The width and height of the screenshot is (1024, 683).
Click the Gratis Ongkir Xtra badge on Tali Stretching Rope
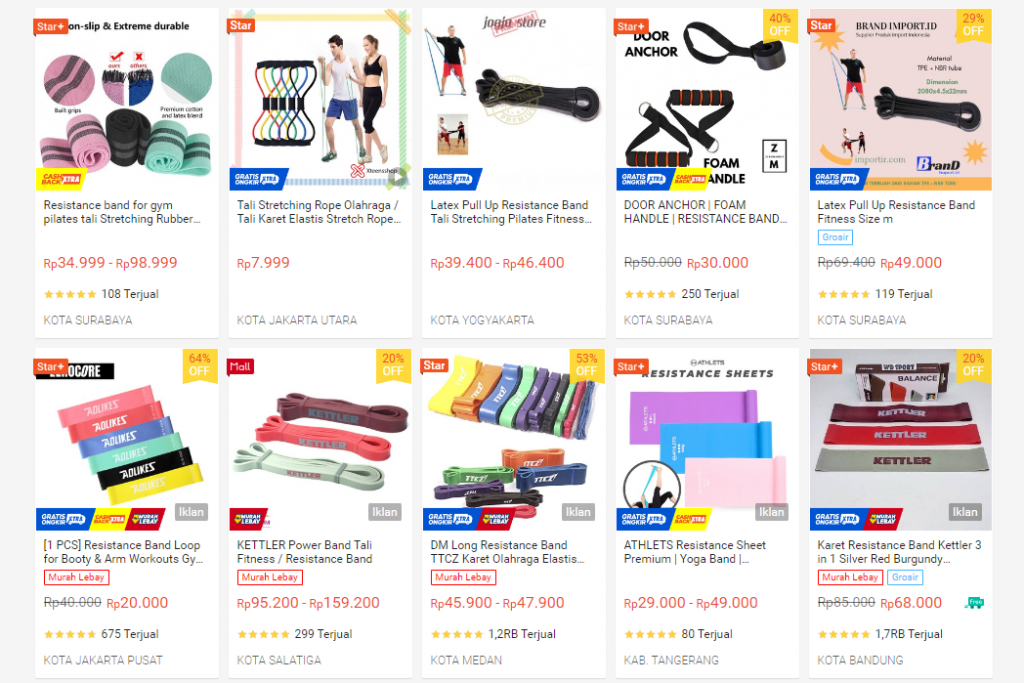tap(257, 178)
